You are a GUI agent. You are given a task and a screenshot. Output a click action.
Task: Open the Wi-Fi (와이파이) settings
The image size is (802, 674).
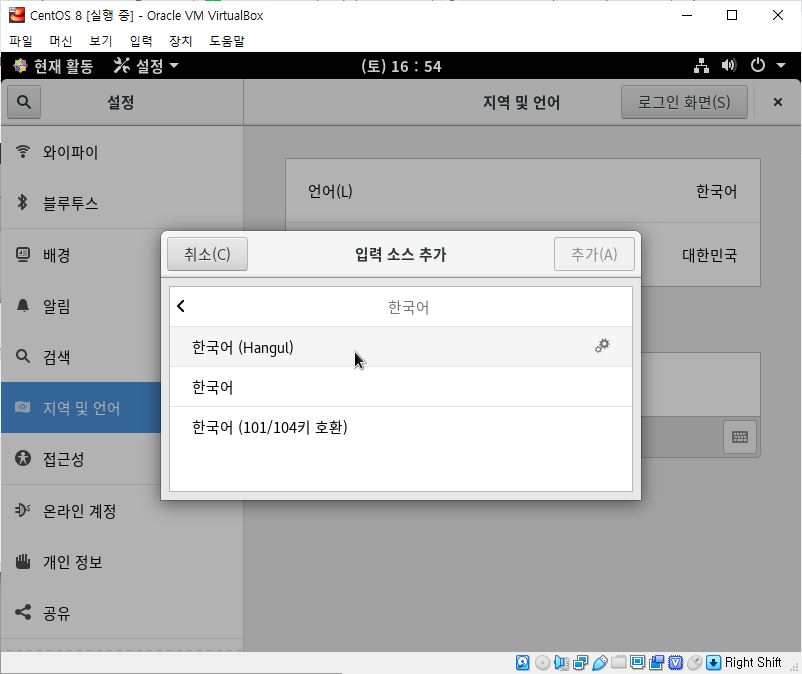(x=122, y=152)
